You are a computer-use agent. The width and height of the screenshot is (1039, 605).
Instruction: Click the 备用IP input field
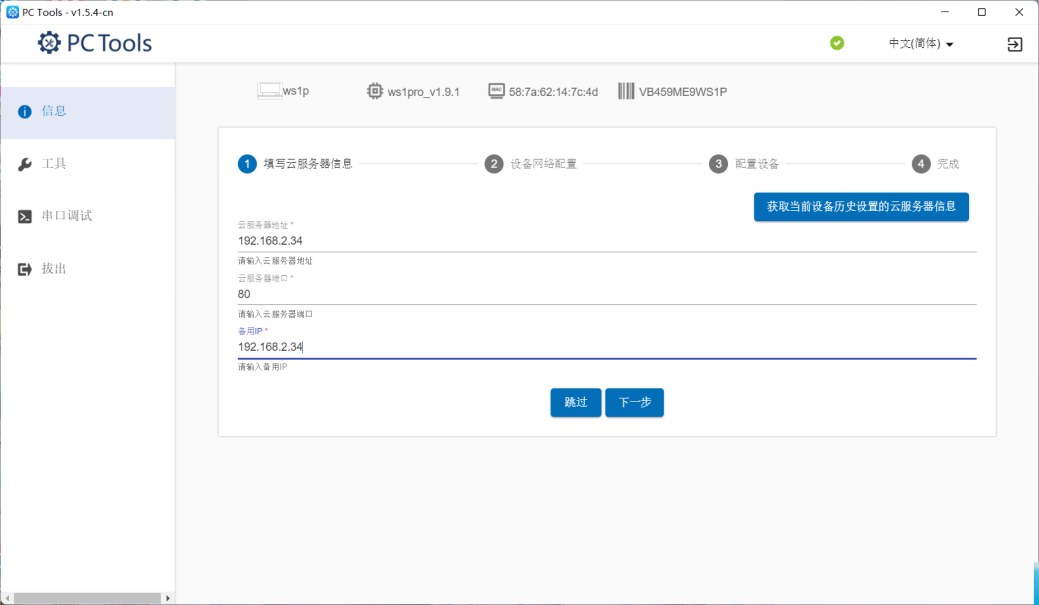[607, 347]
